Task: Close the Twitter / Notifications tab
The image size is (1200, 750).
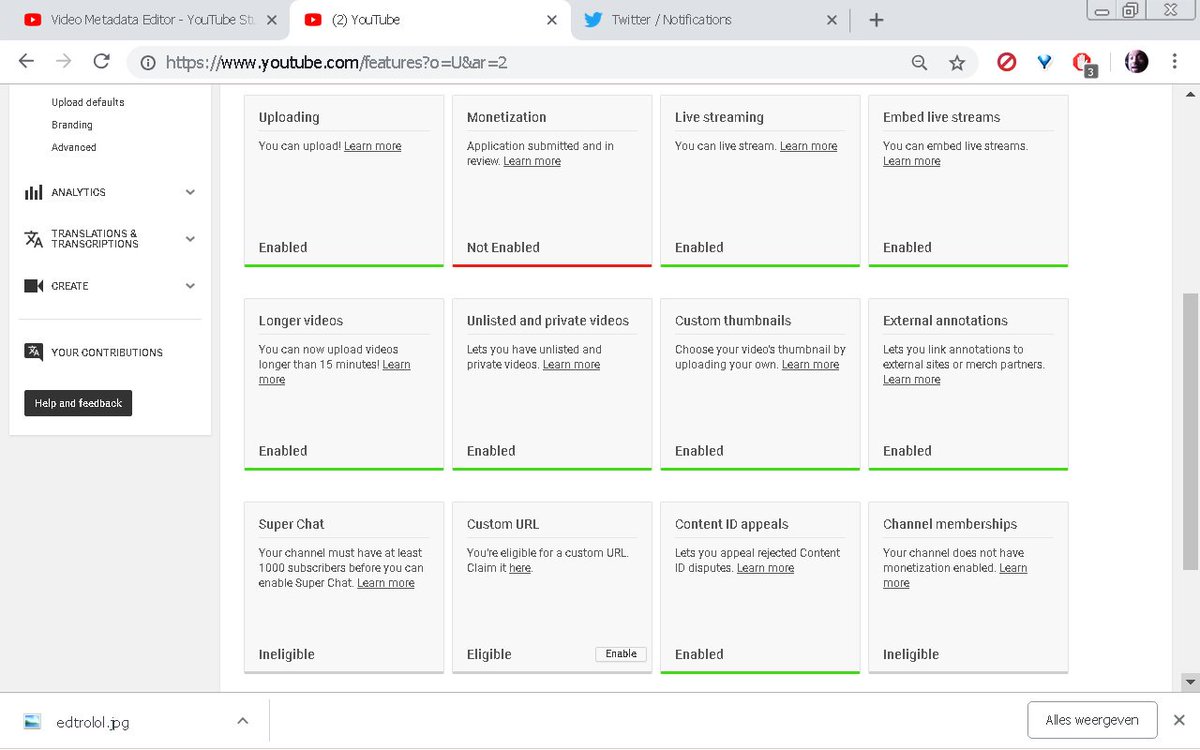Action: point(830,19)
